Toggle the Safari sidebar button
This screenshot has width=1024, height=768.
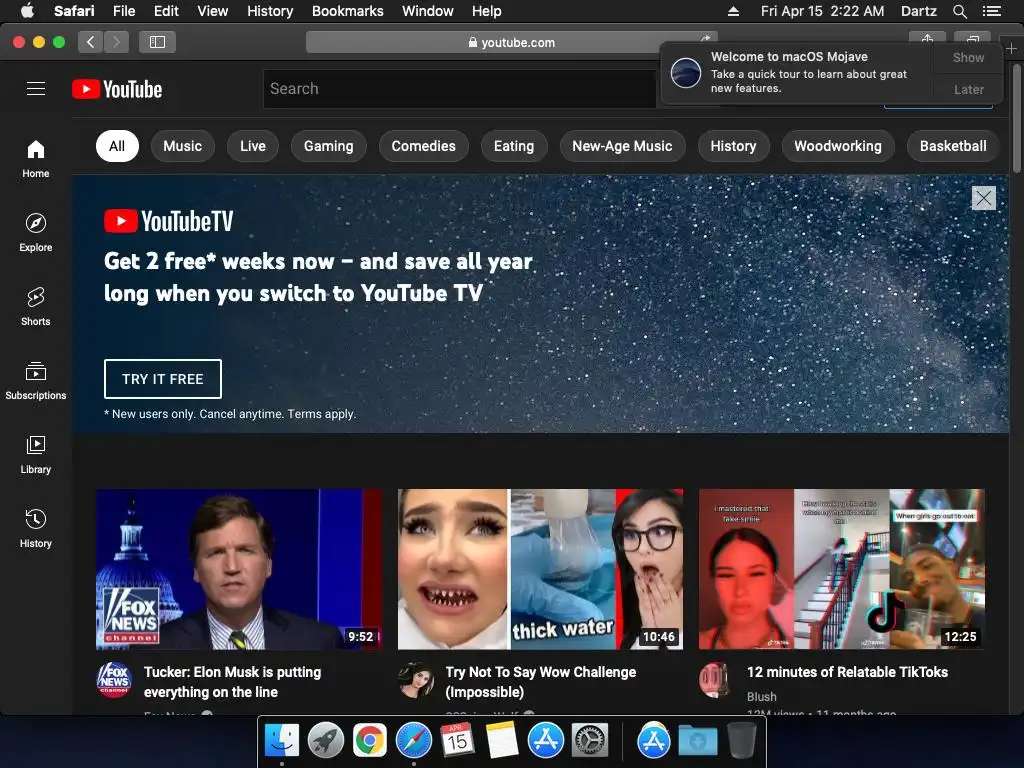click(157, 42)
